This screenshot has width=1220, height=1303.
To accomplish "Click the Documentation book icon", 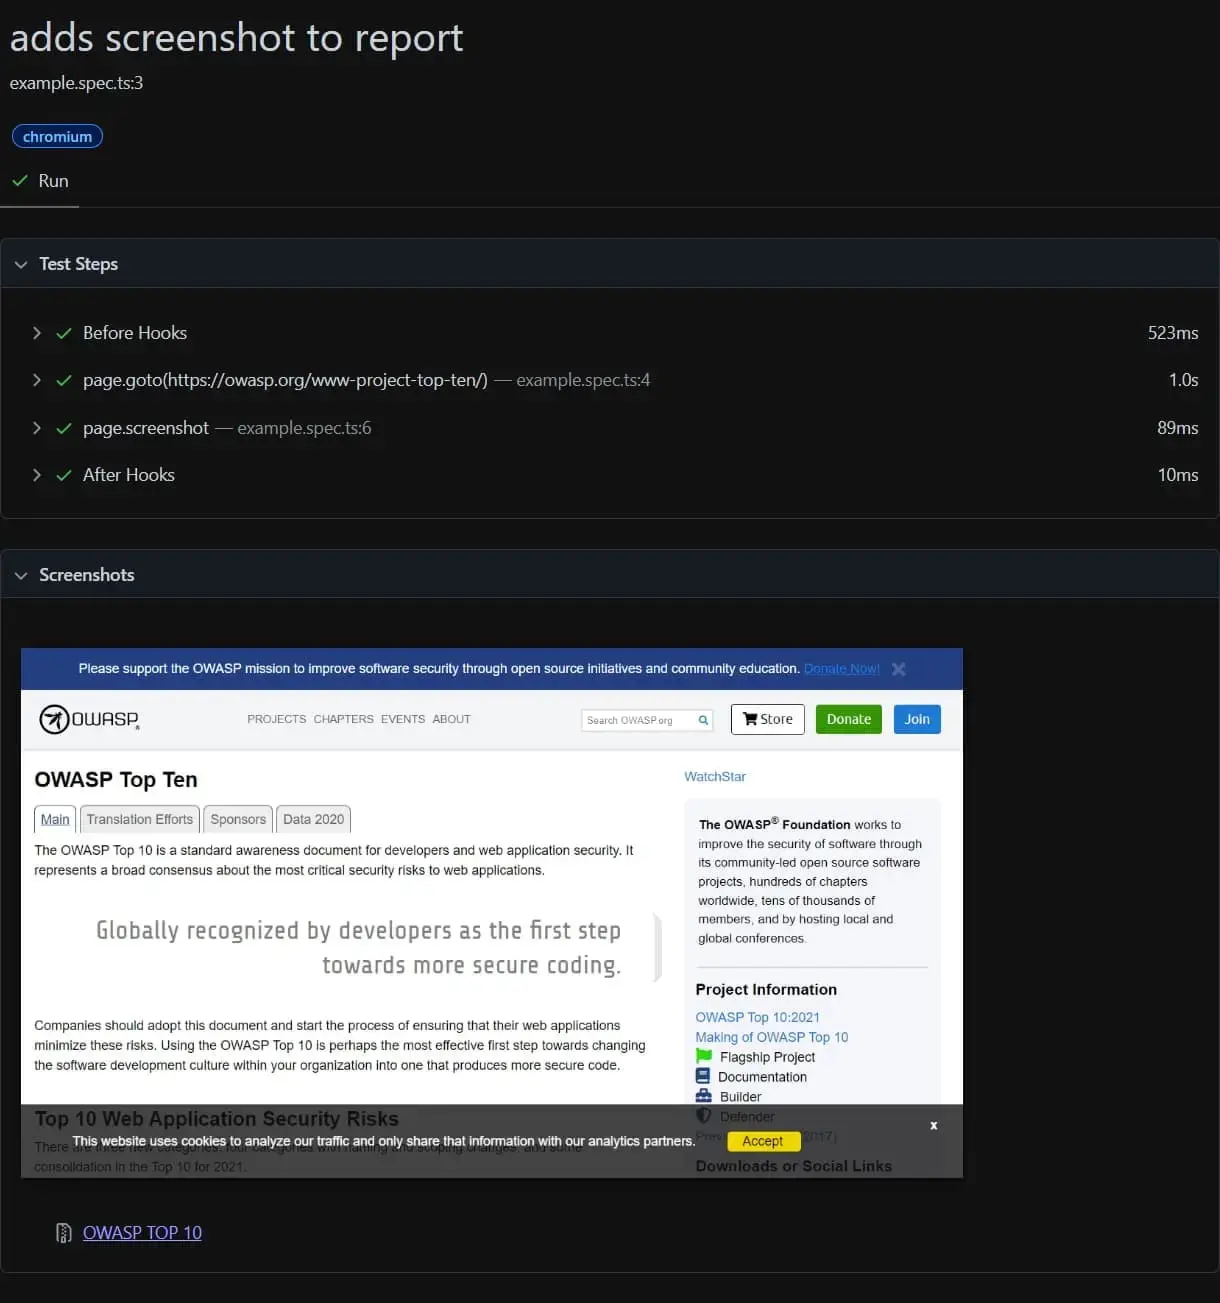I will click(703, 1076).
